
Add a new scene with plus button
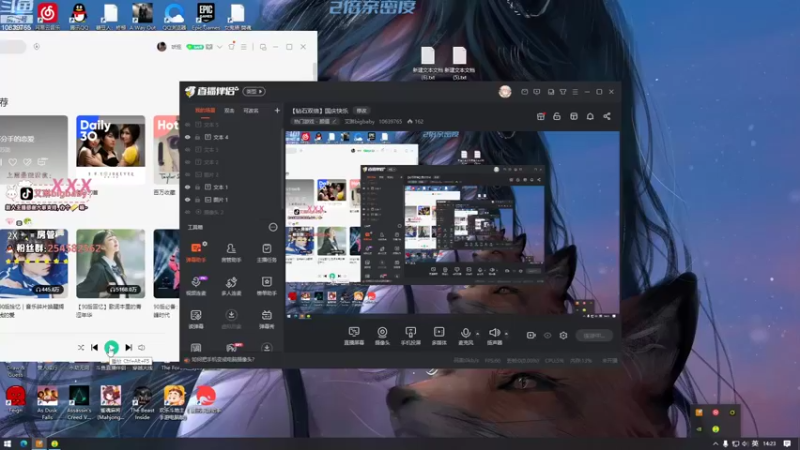[x=277, y=110]
